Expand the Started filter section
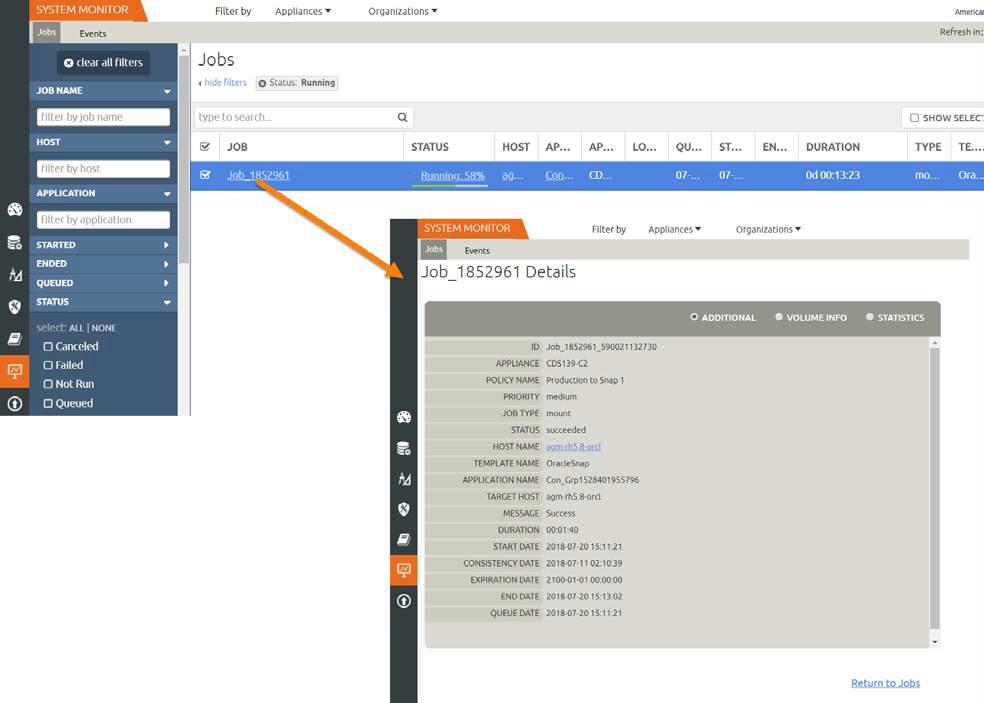 coord(104,245)
